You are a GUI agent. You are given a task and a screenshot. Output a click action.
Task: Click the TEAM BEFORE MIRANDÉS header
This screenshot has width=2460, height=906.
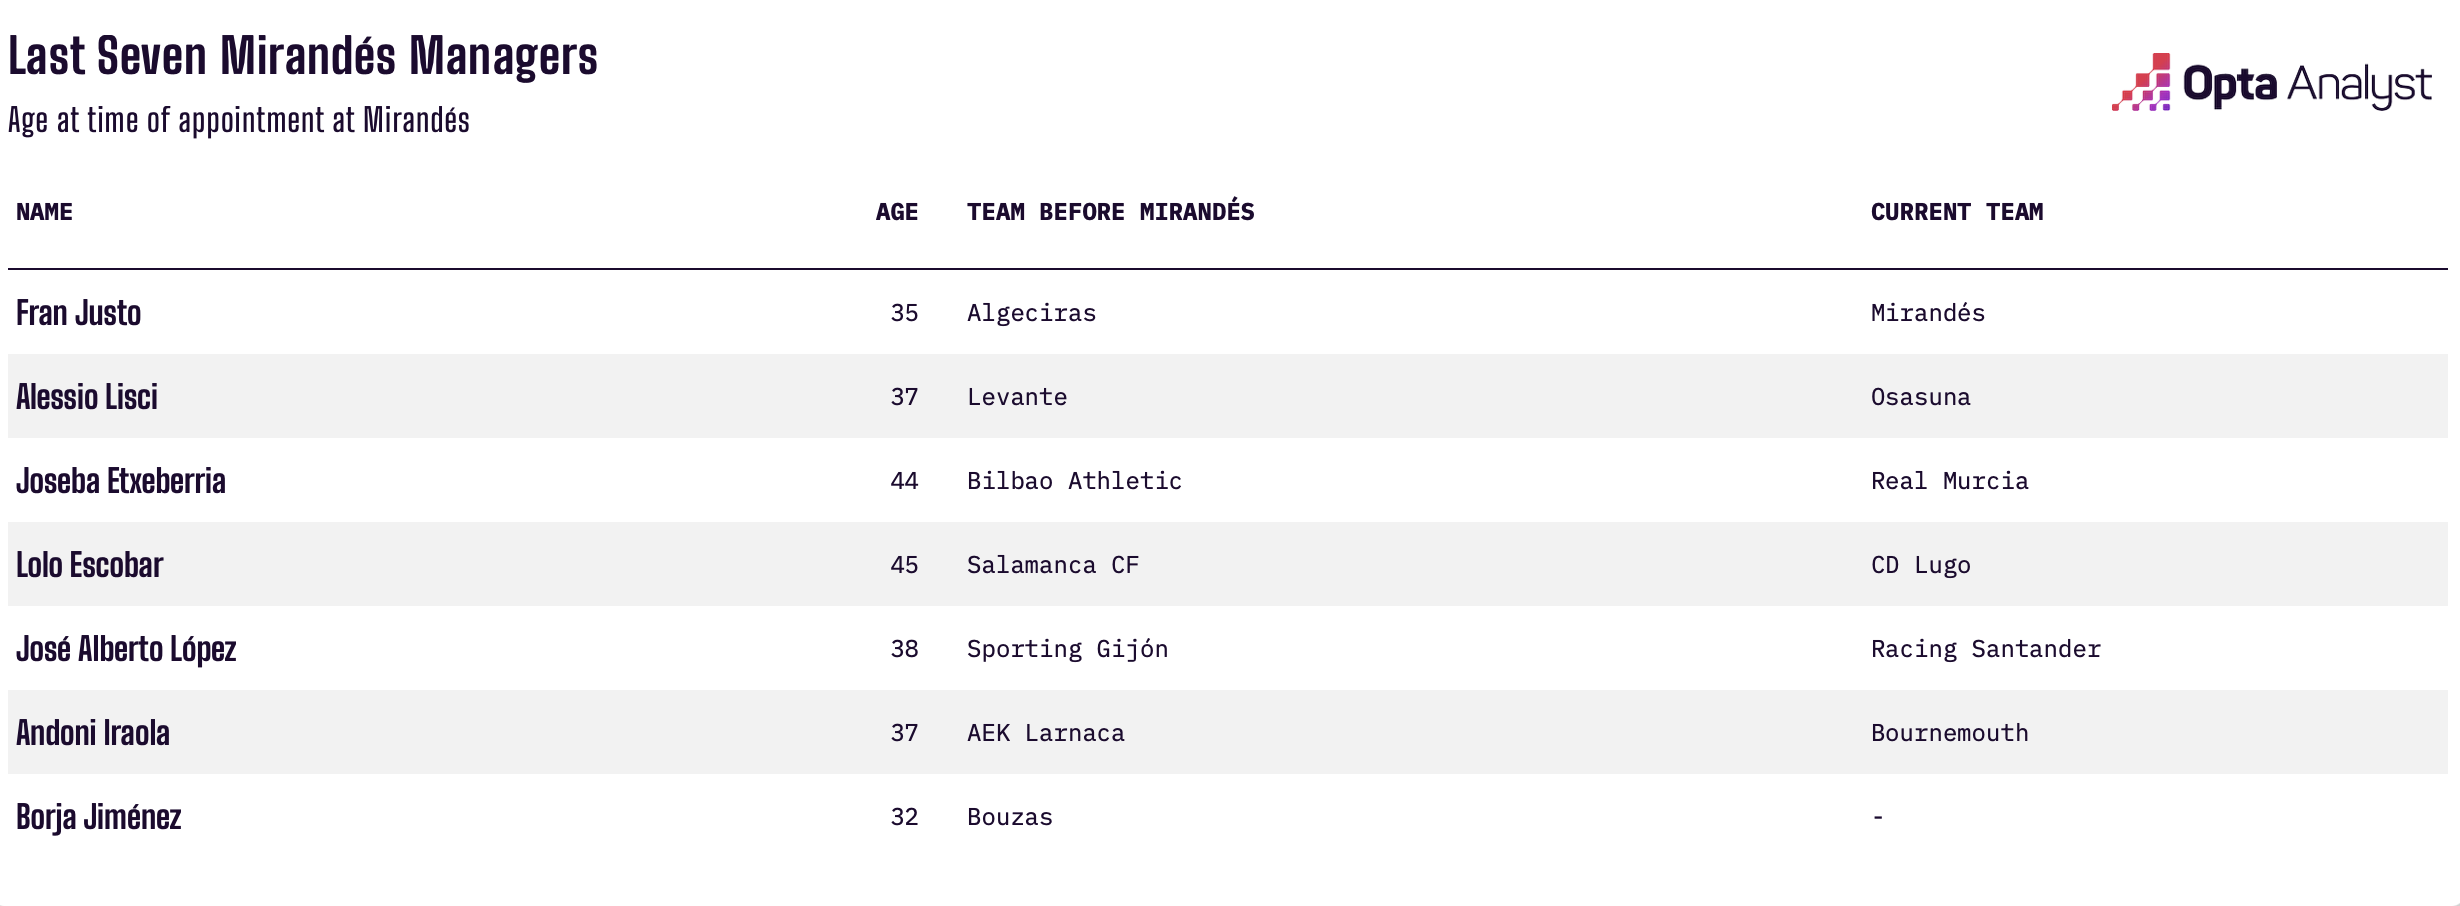tap(1110, 212)
